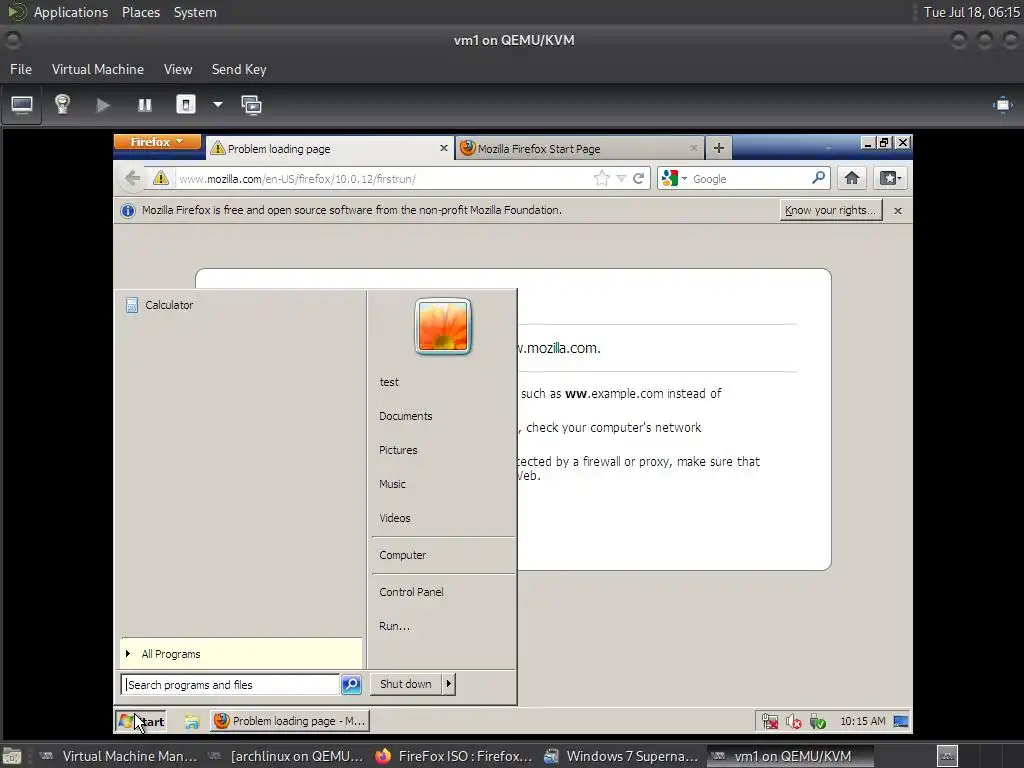Open Documents from Start menu

point(406,416)
